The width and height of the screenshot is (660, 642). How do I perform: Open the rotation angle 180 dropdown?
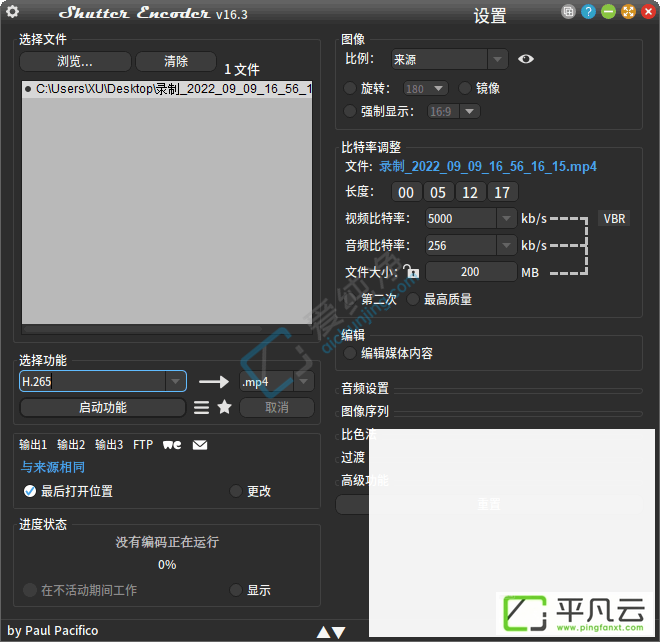(x=426, y=88)
